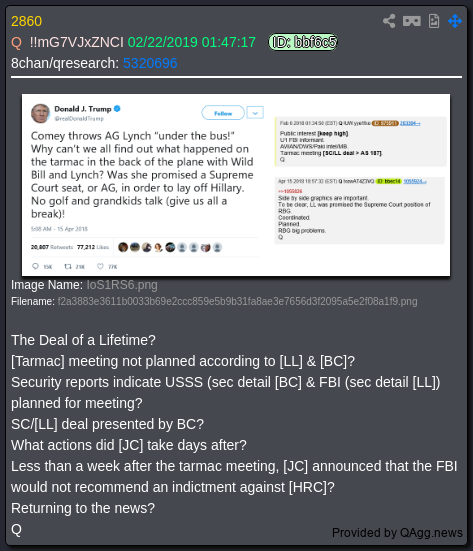This screenshot has height=551, width=473.
Task: Click the 02/22/2019 timestamp
Action: [192, 42]
